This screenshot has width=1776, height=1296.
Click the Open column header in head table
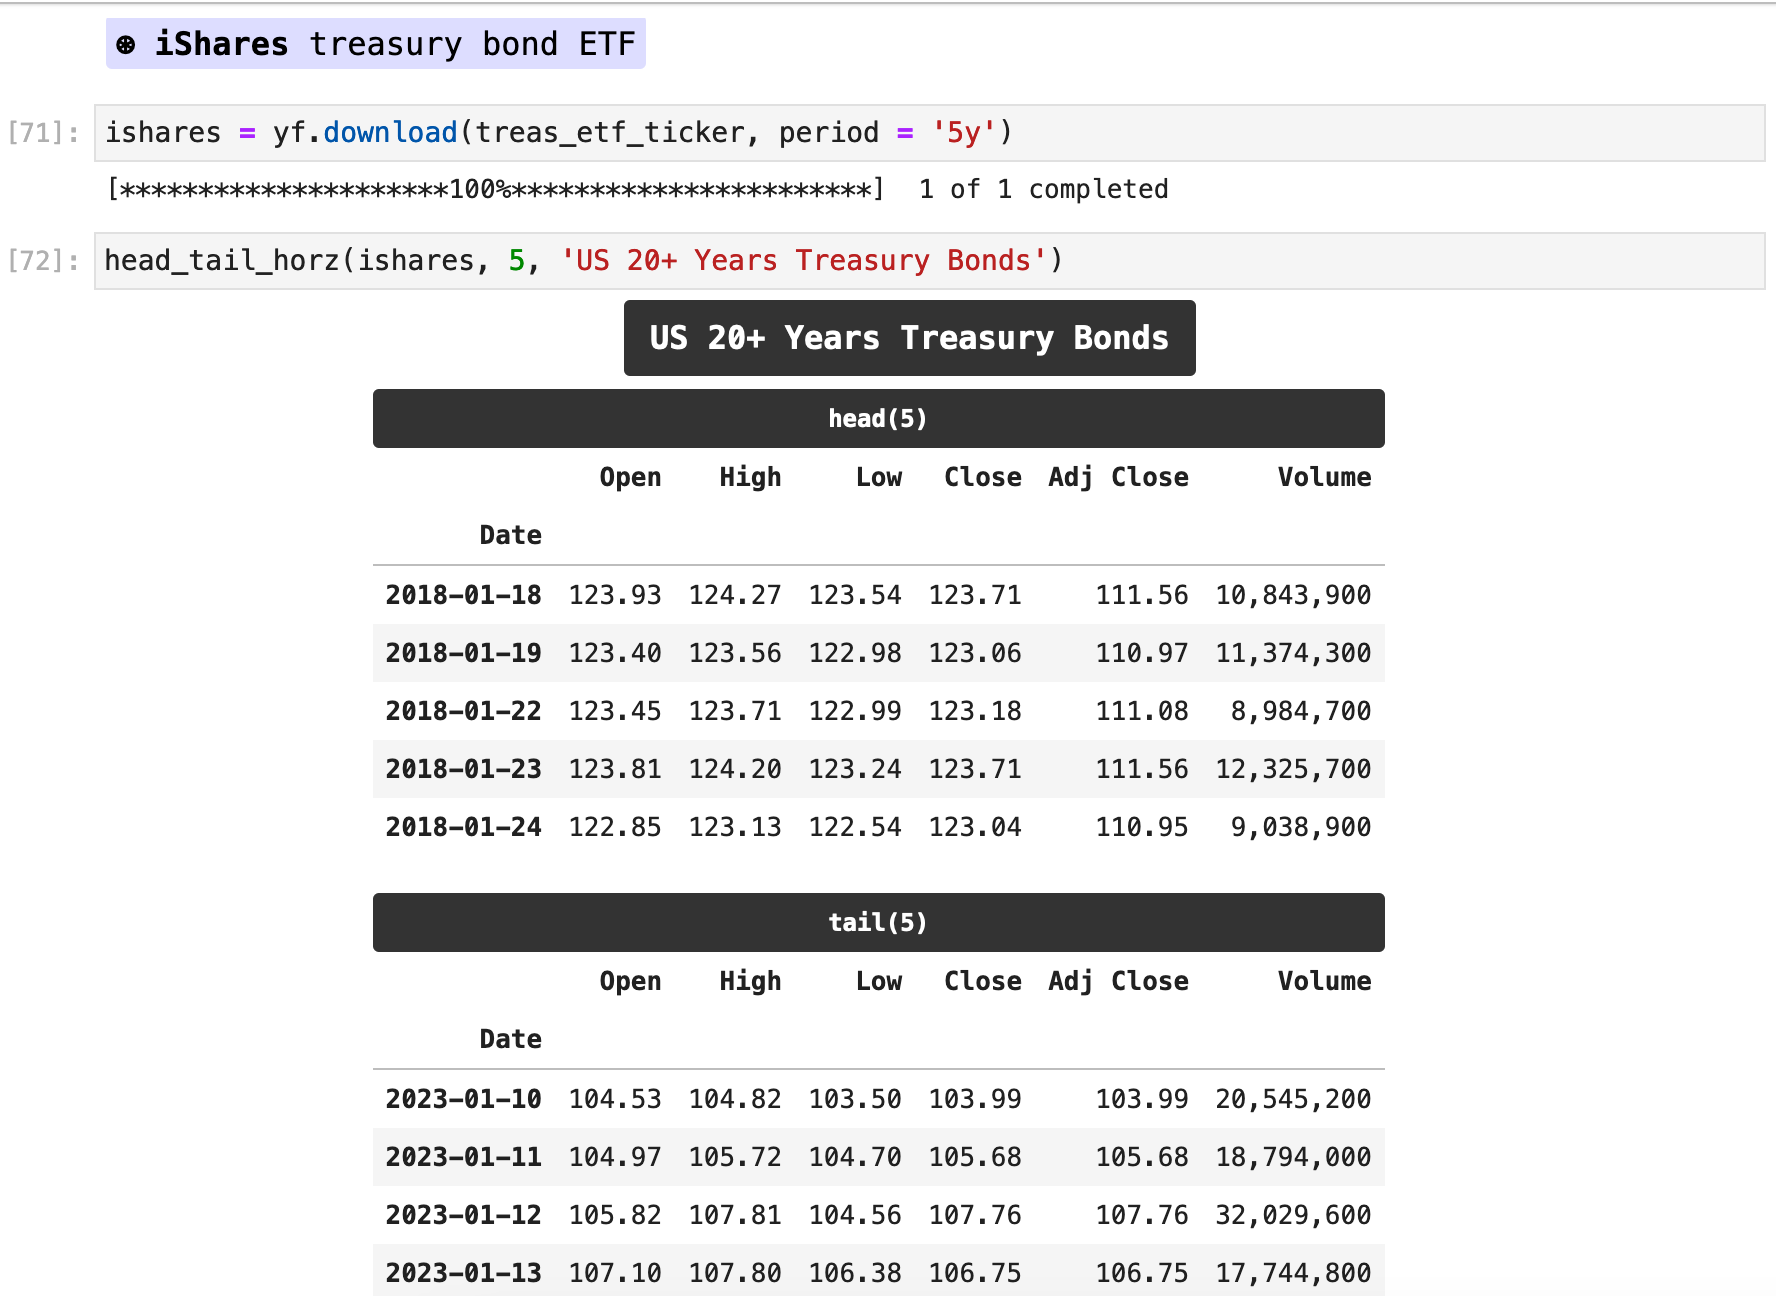pyautogui.click(x=630, y=478)
